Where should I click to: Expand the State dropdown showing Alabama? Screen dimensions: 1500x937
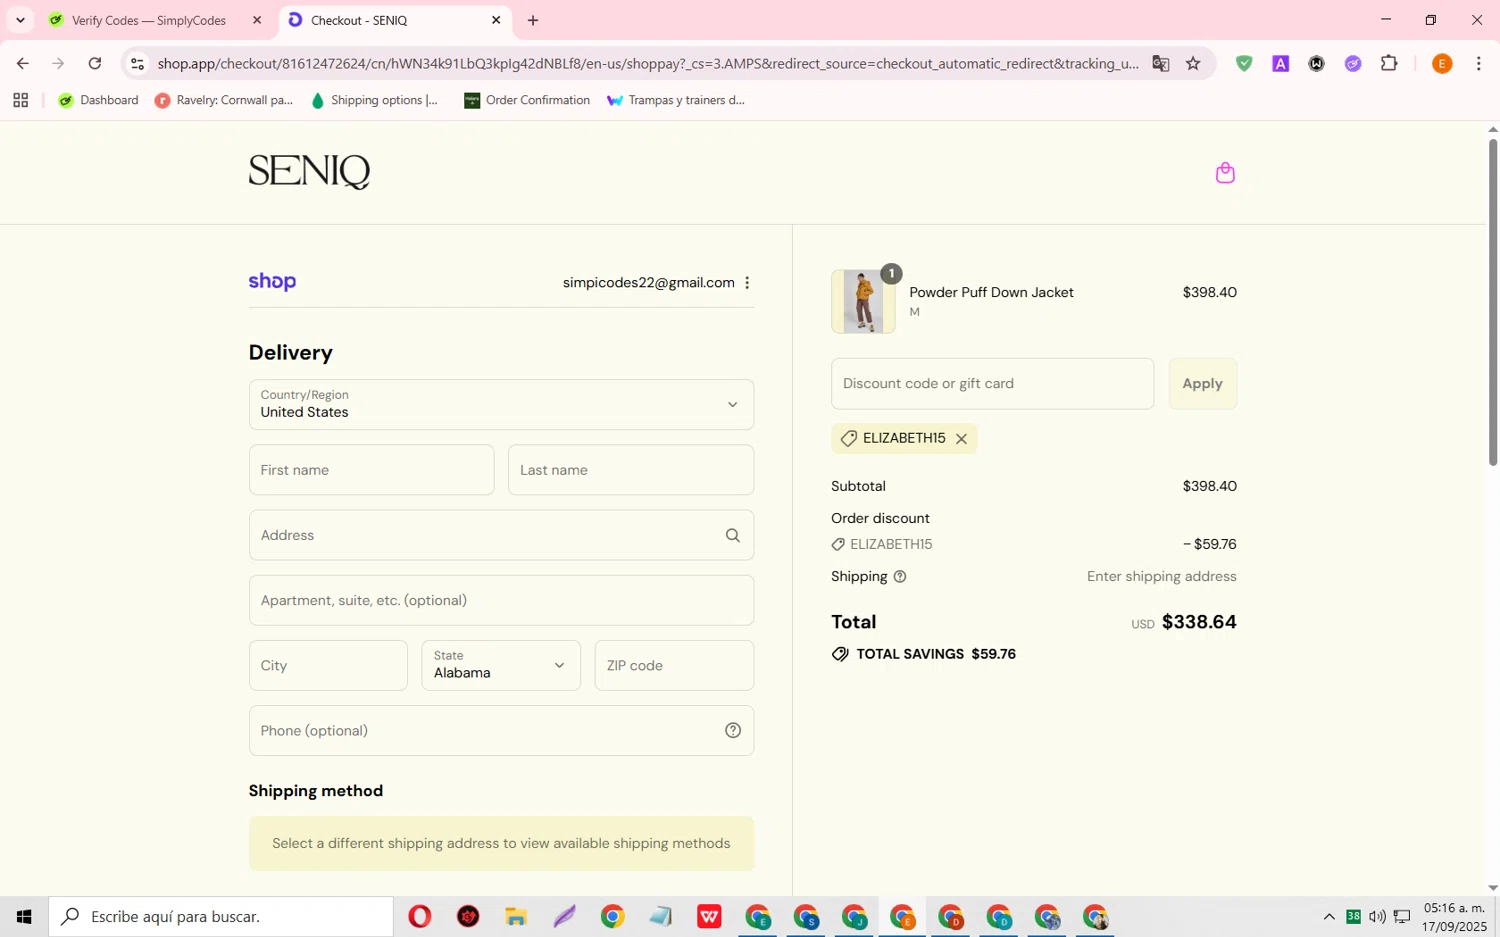(x=501, y=665)
